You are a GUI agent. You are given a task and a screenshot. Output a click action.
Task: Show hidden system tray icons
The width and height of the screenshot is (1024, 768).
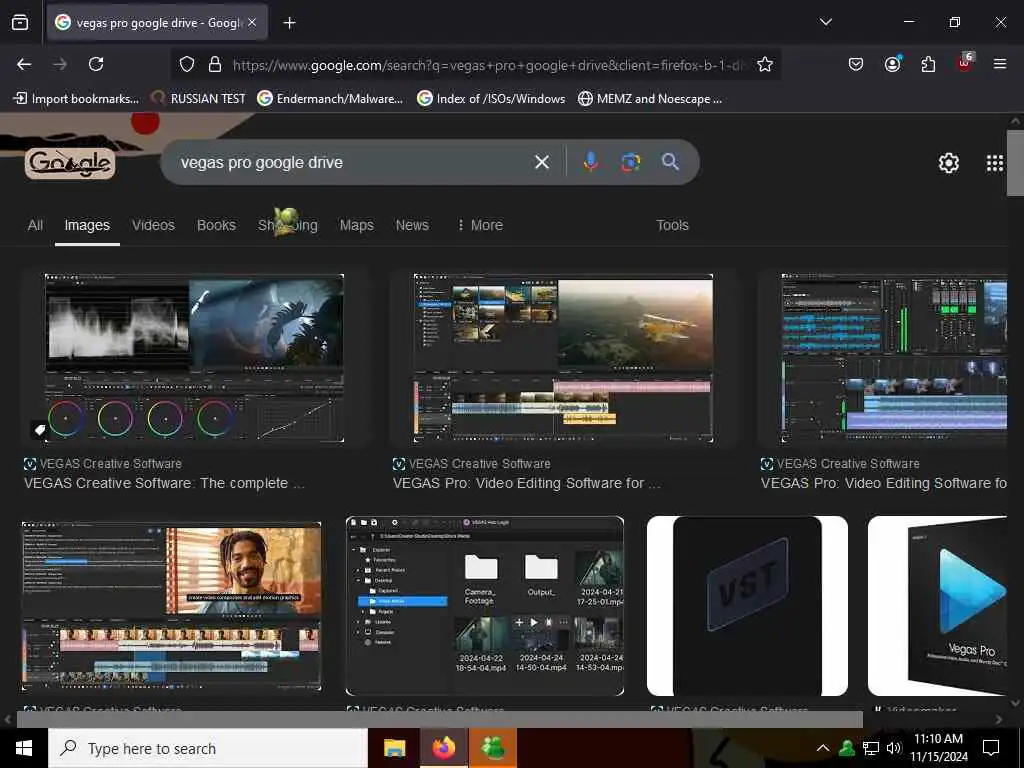click(823, 748)
